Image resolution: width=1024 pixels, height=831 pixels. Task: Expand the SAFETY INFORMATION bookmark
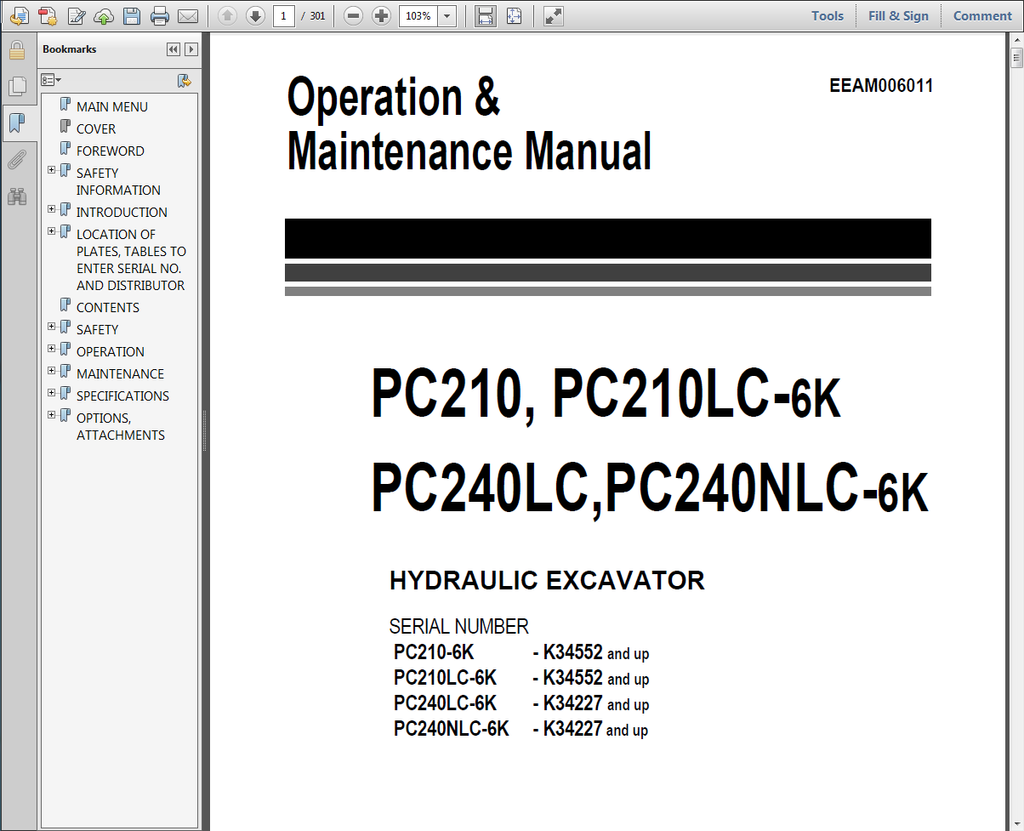click(52, 170)
